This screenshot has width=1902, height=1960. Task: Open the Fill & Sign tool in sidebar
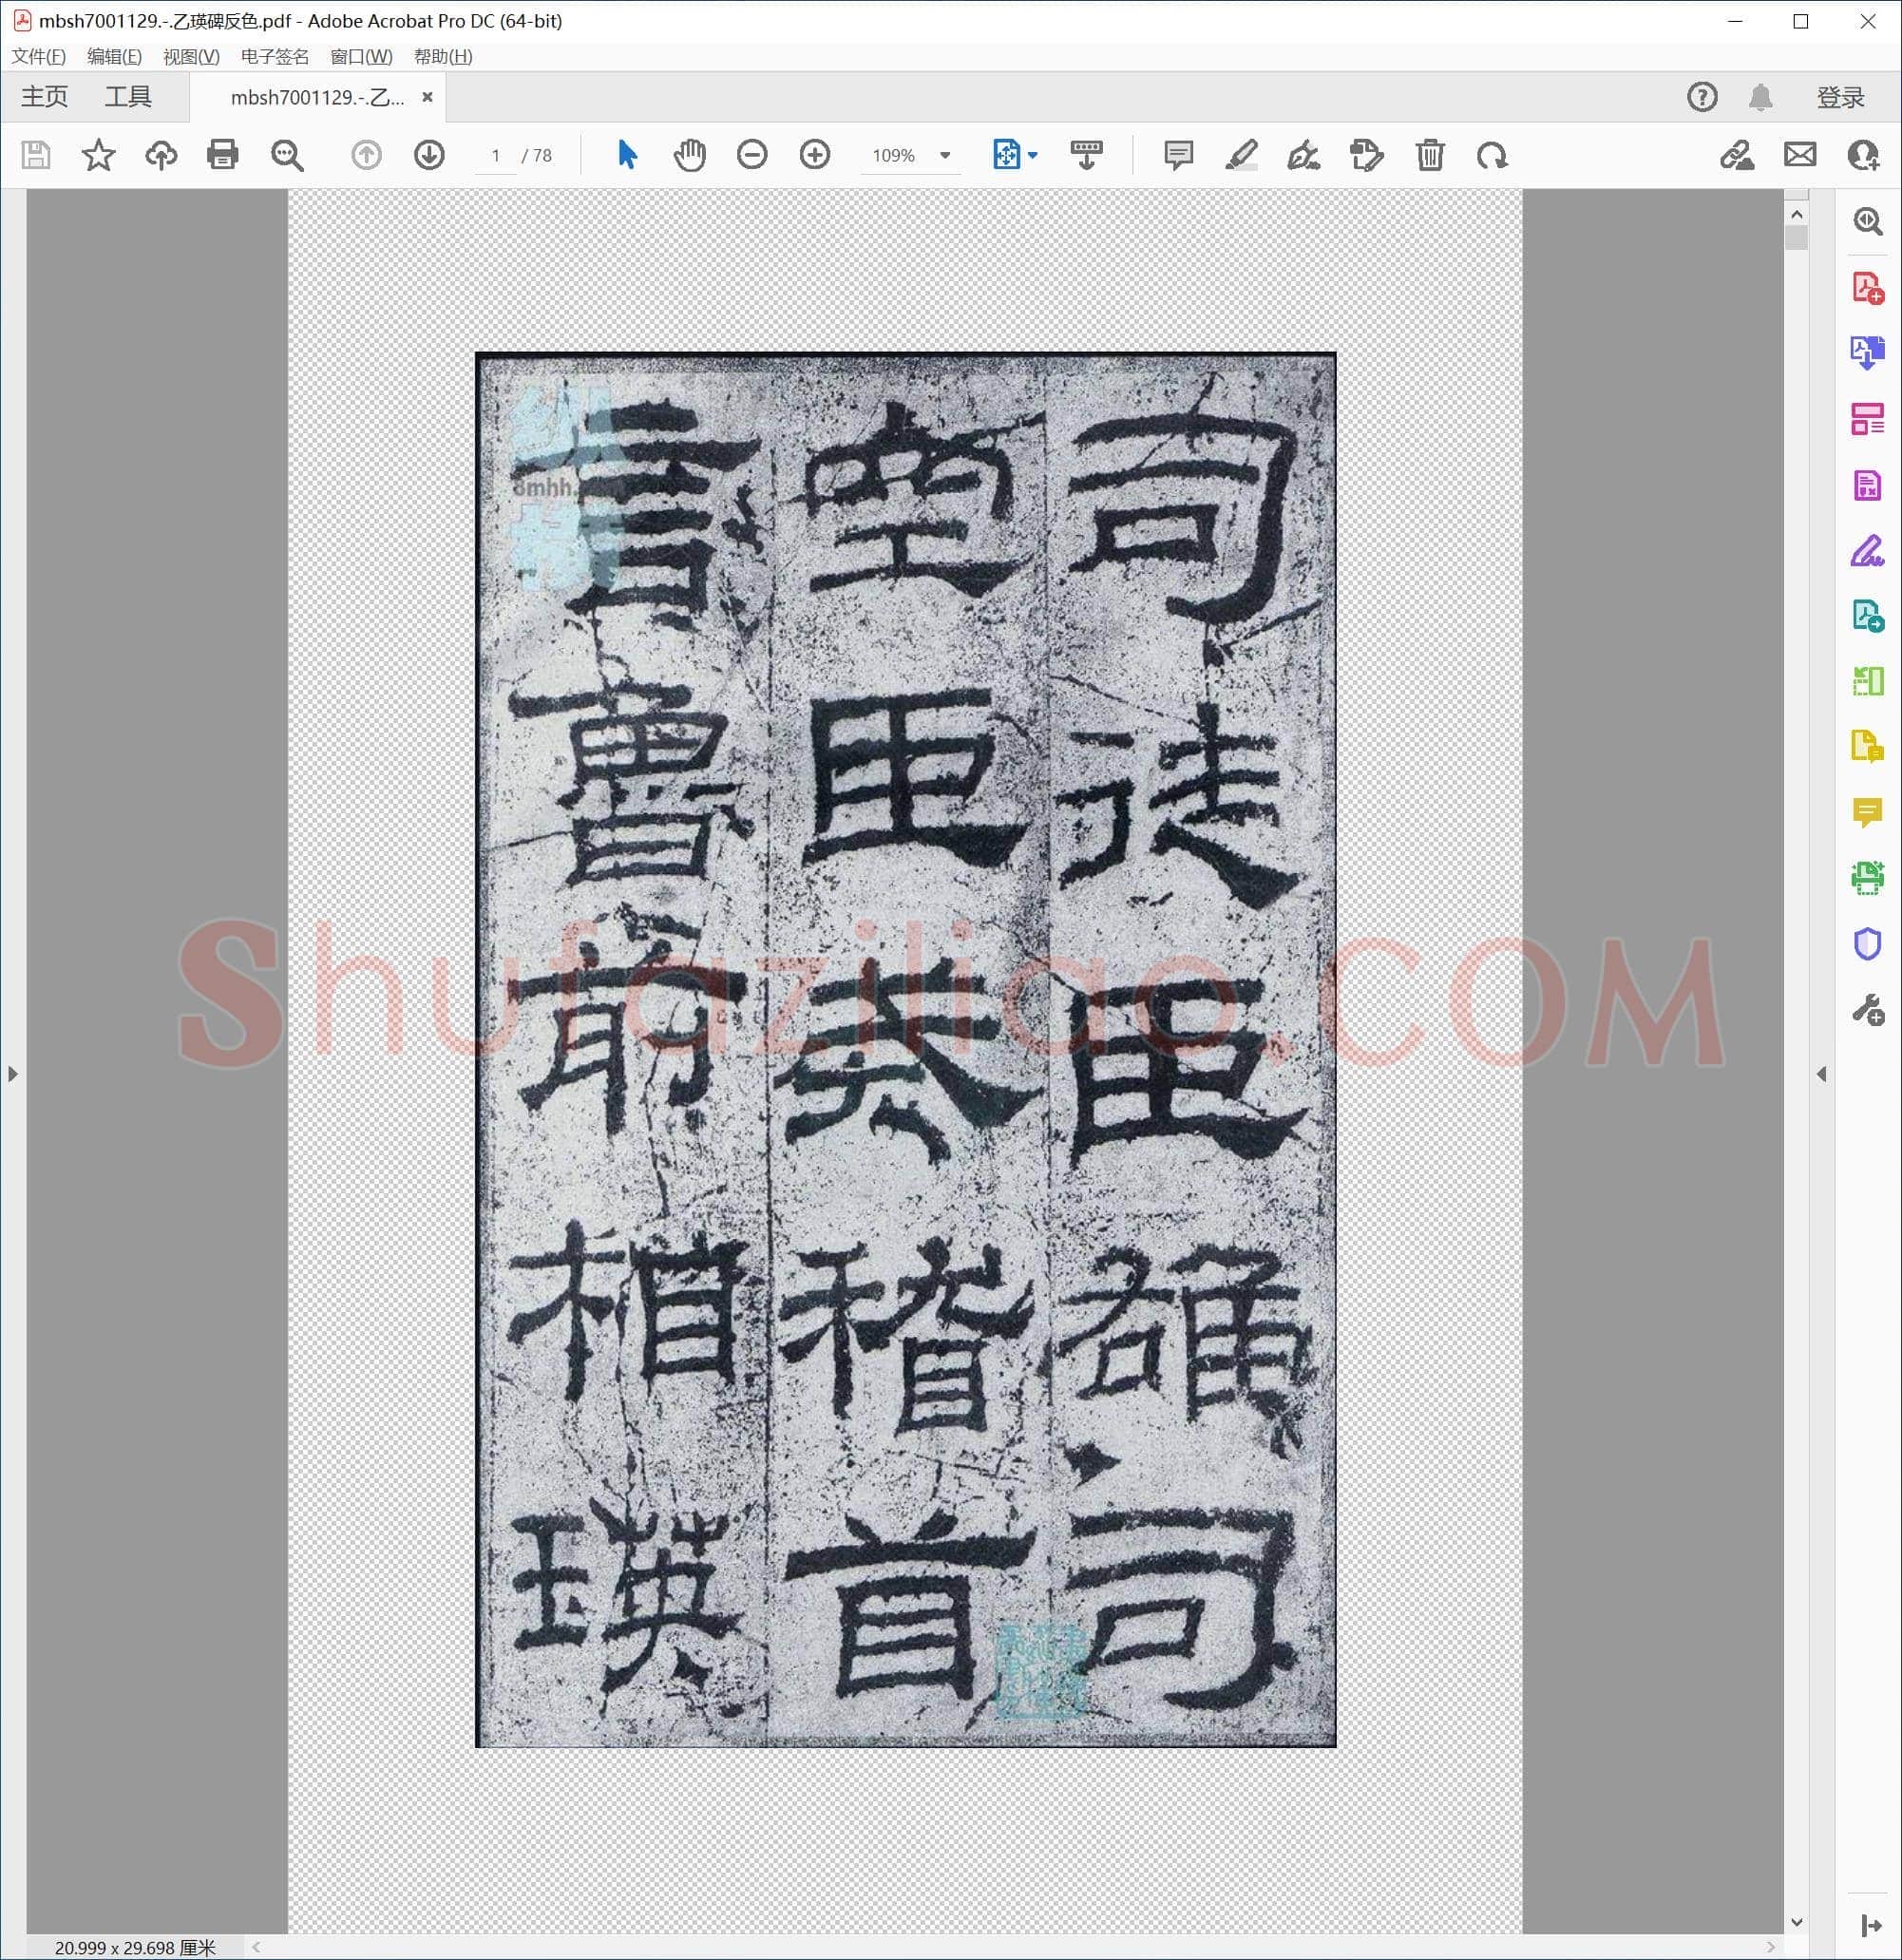pyautogui.click(x=1867, y=551)
